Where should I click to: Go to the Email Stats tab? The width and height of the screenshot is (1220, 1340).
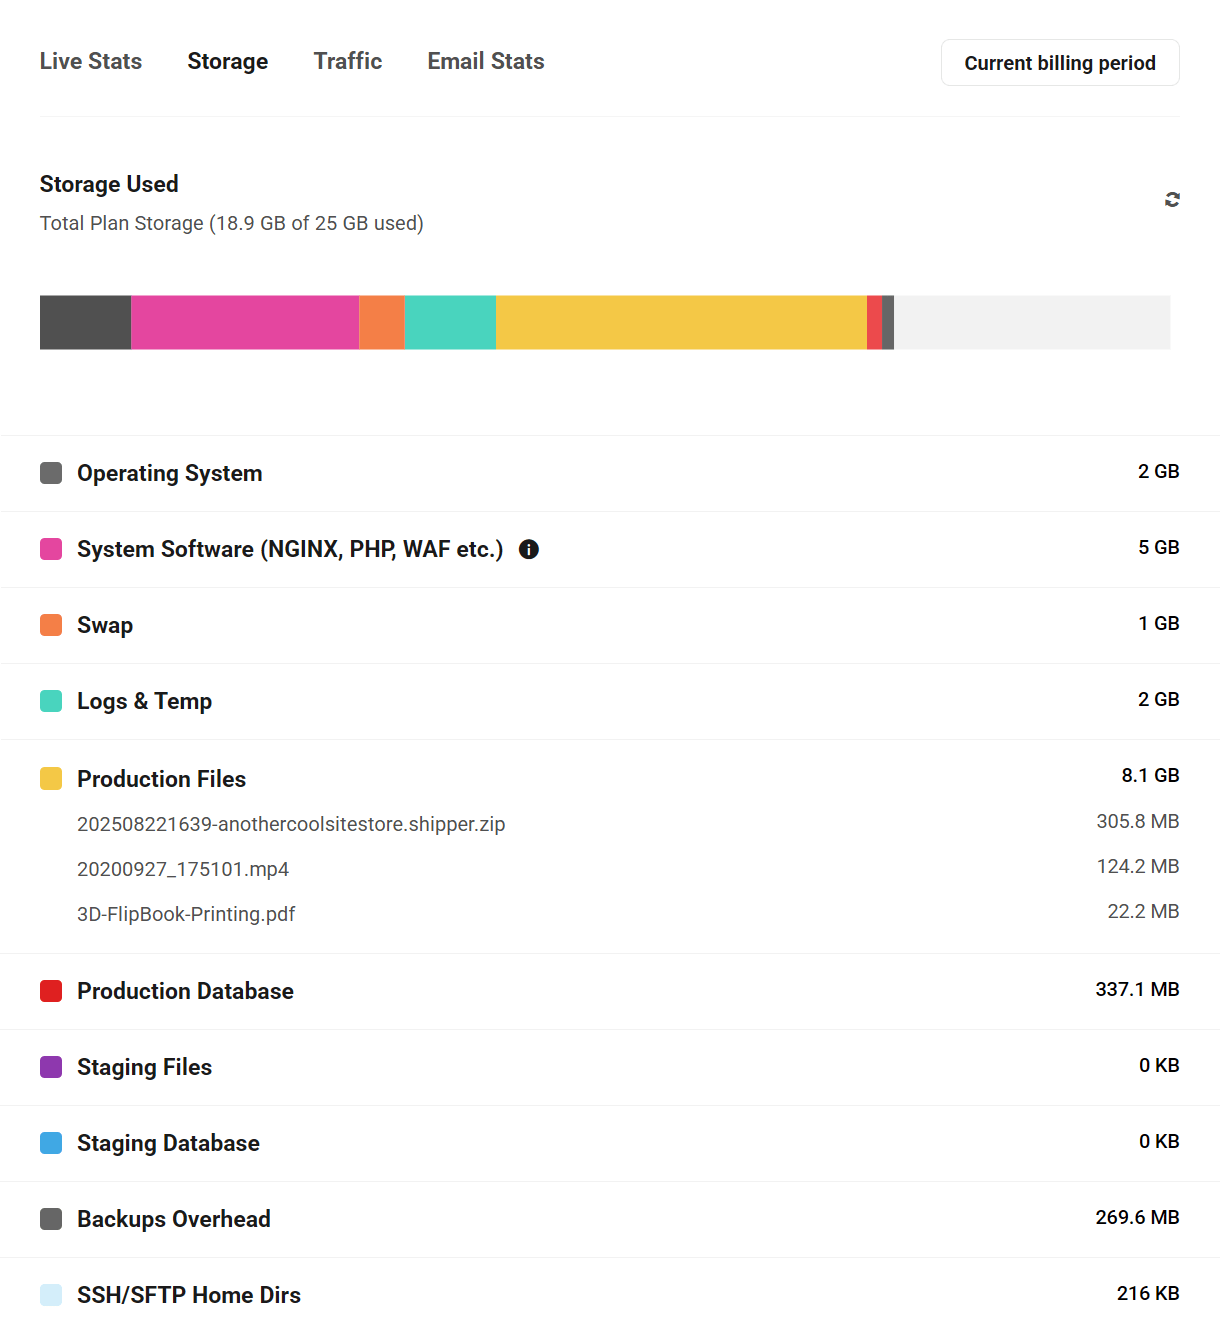pyautogui.click(x=486, y=62)
